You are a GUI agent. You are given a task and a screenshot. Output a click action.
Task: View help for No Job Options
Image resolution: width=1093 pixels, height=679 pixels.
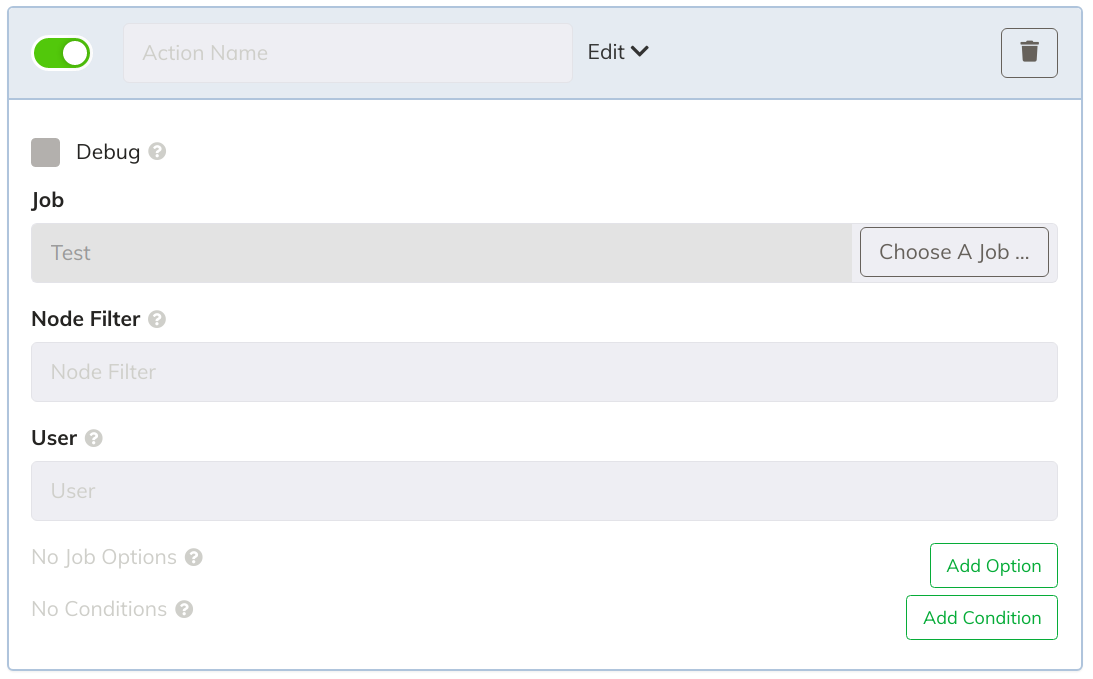(194, 557)
